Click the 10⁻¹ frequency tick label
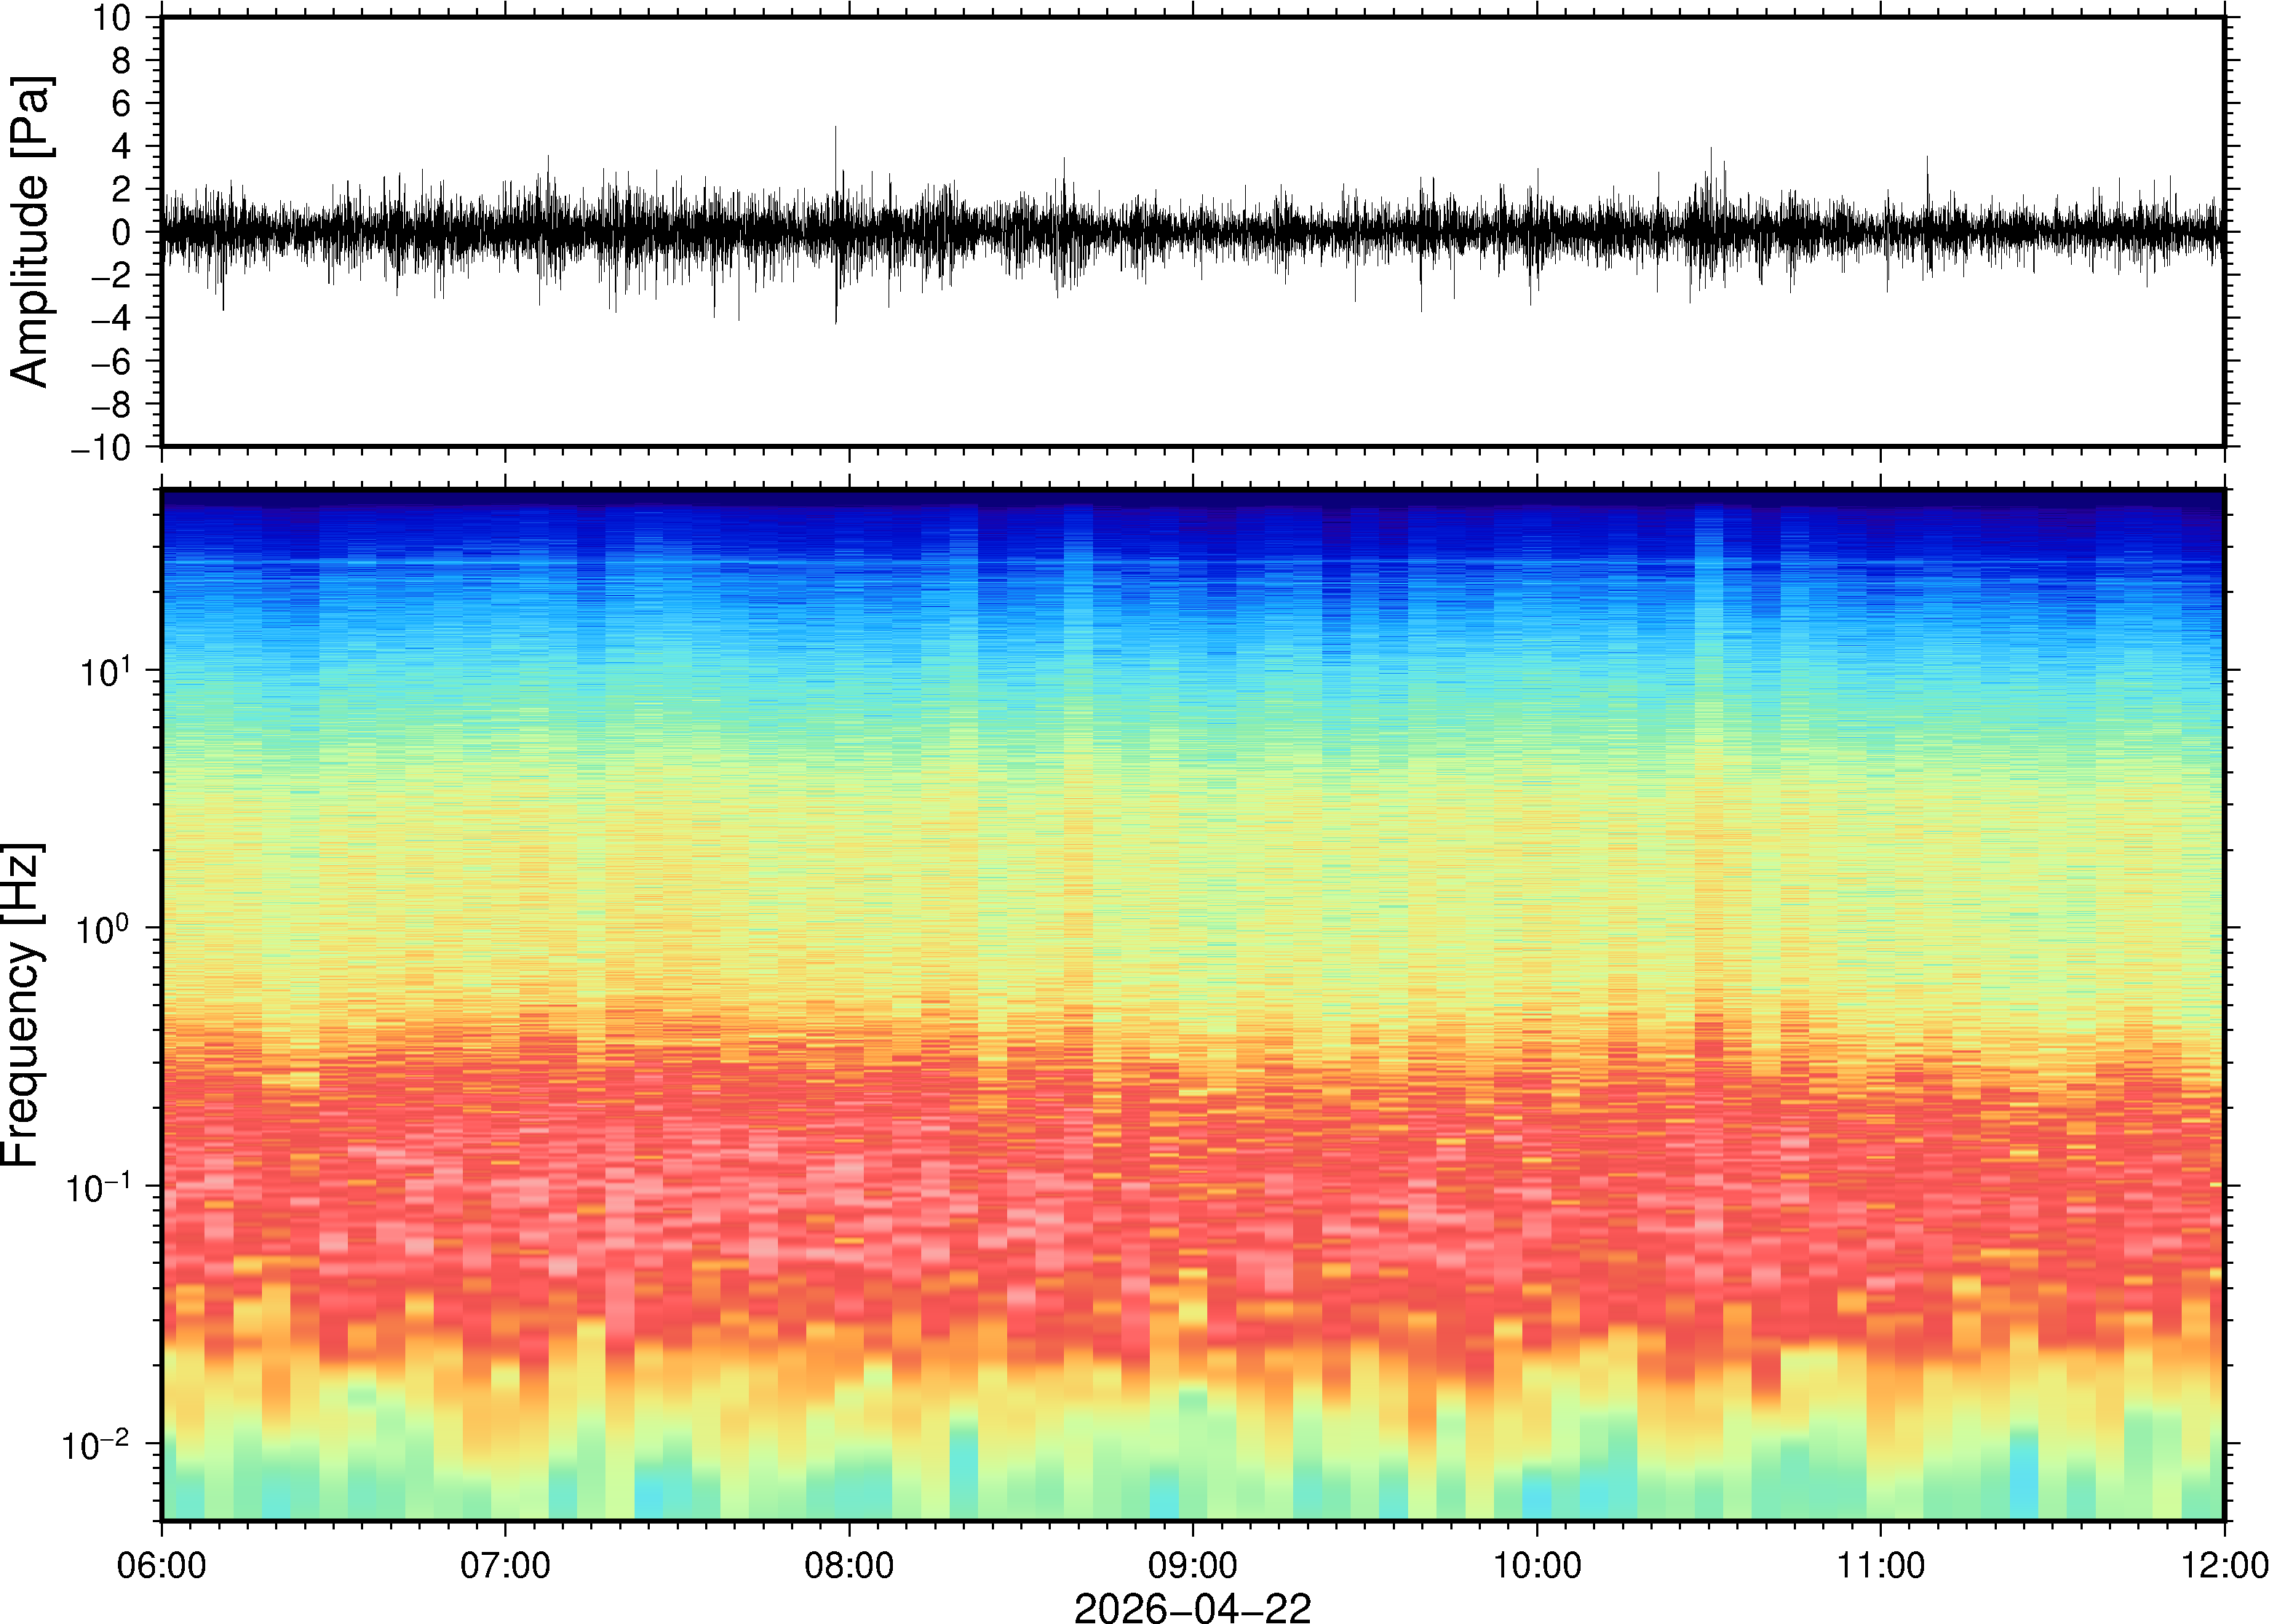 (97, 1187)
